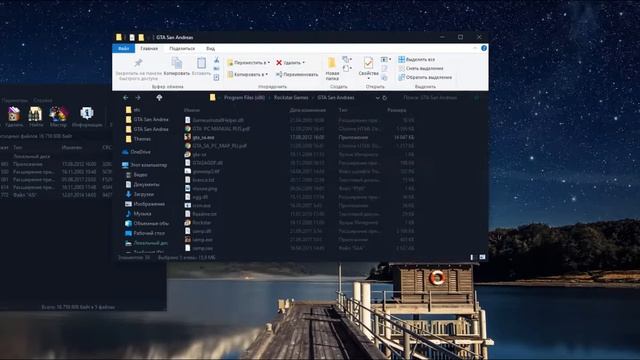Refresh the folder with the circular arrow
This screenshot has width=640, height=360.
384,98
